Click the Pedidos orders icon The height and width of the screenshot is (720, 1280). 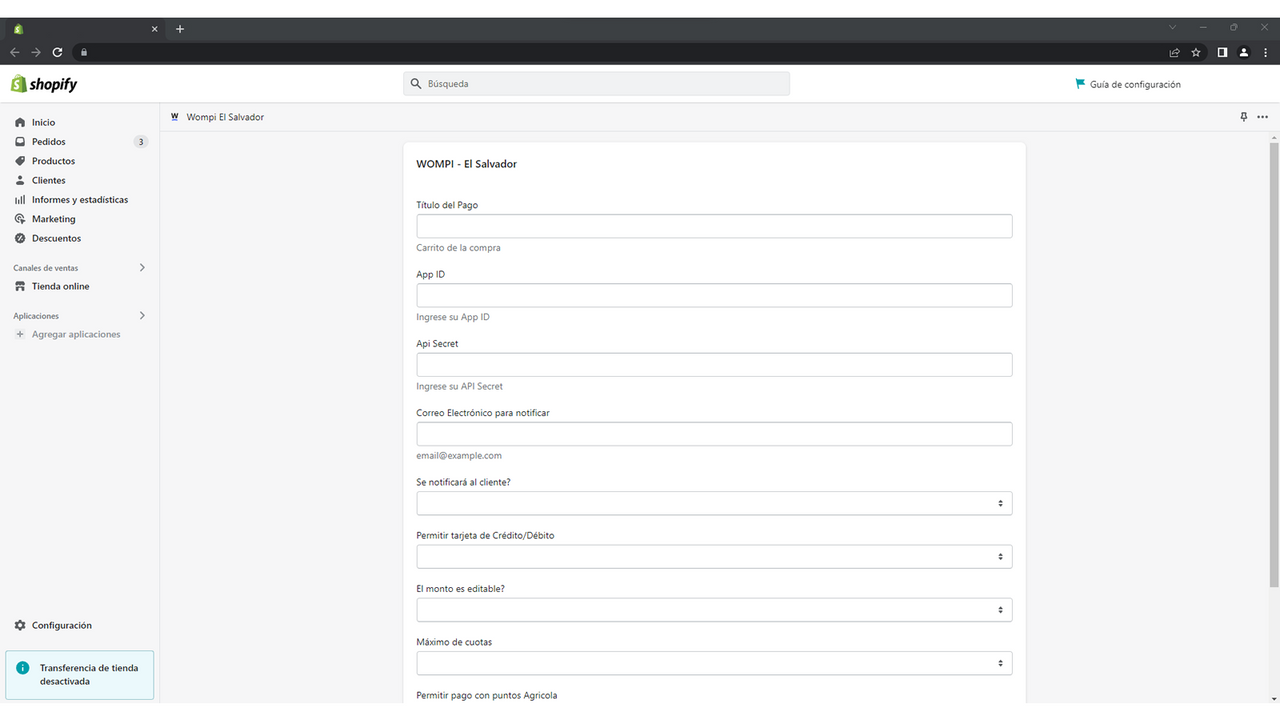(20, 142)
